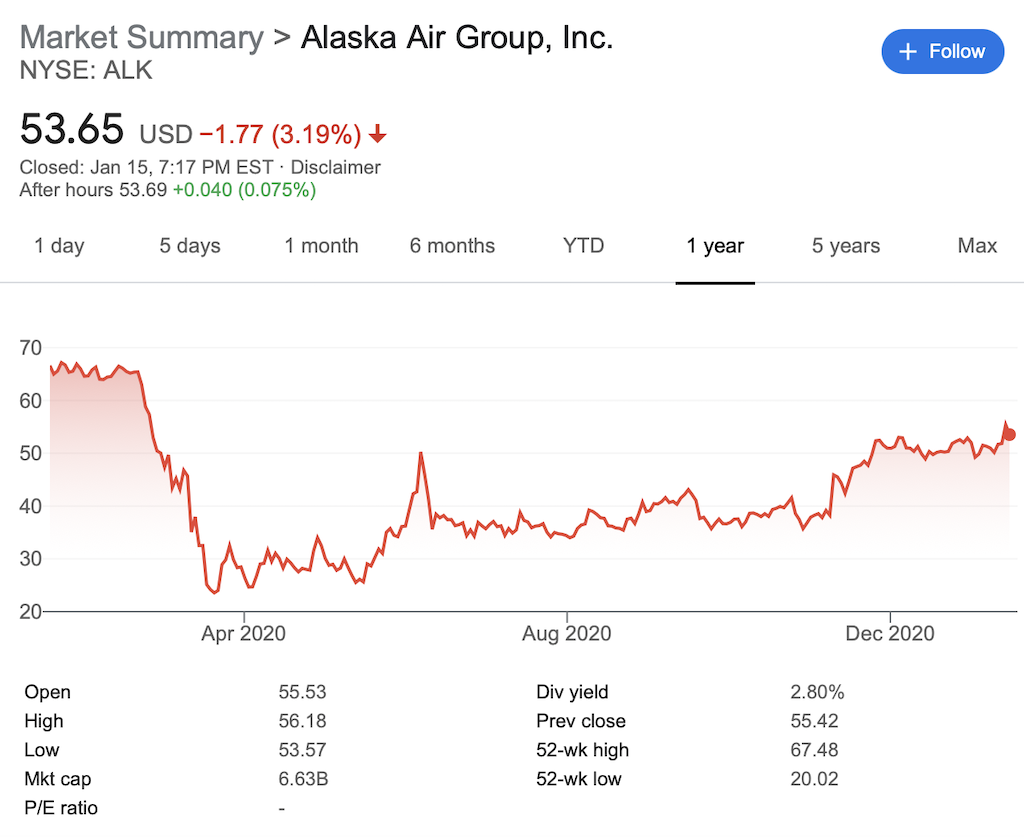The image size is (1024, 837).
Task: Switch to 5 years range
Action: (x=846, y=245)
